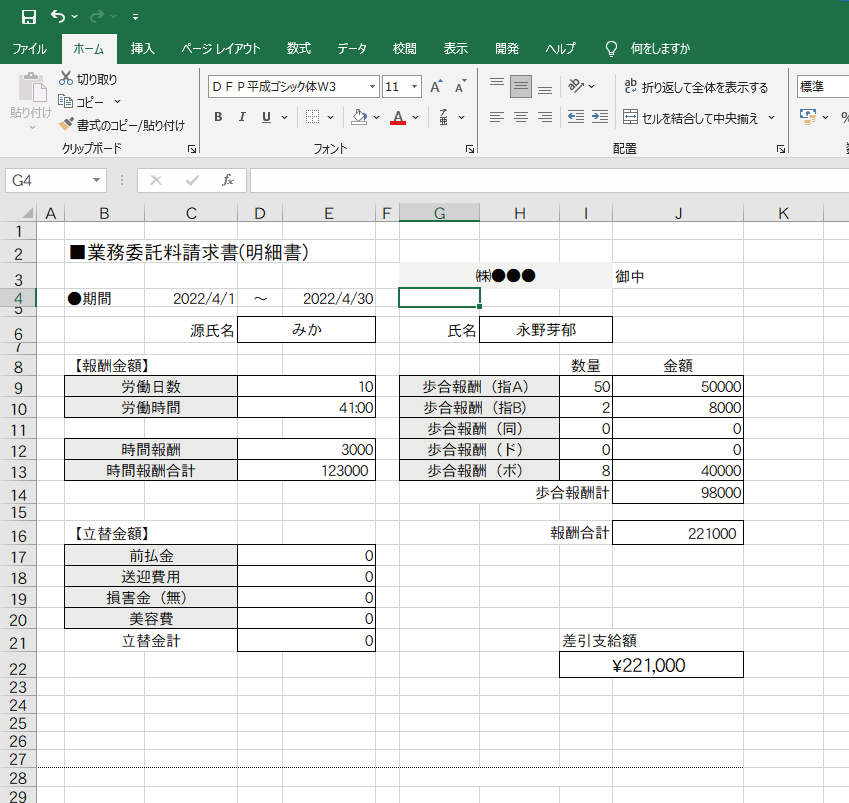Click the Cut (切り取り) scissors icon
This screenshot has height=803, width=849.
(67, 78)
